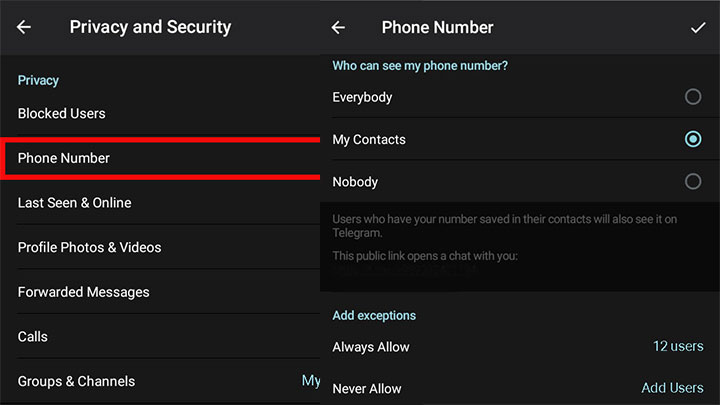Open Last Seen & Online settings

click(x=160, y=202)
